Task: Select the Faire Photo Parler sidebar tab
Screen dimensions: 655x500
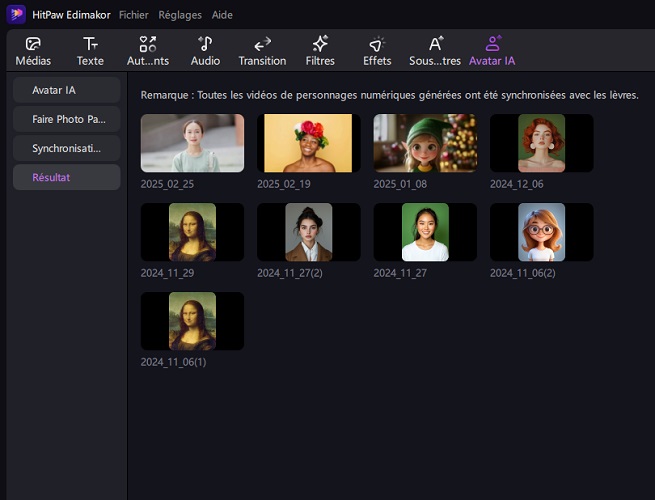Action: coord(66,120)
